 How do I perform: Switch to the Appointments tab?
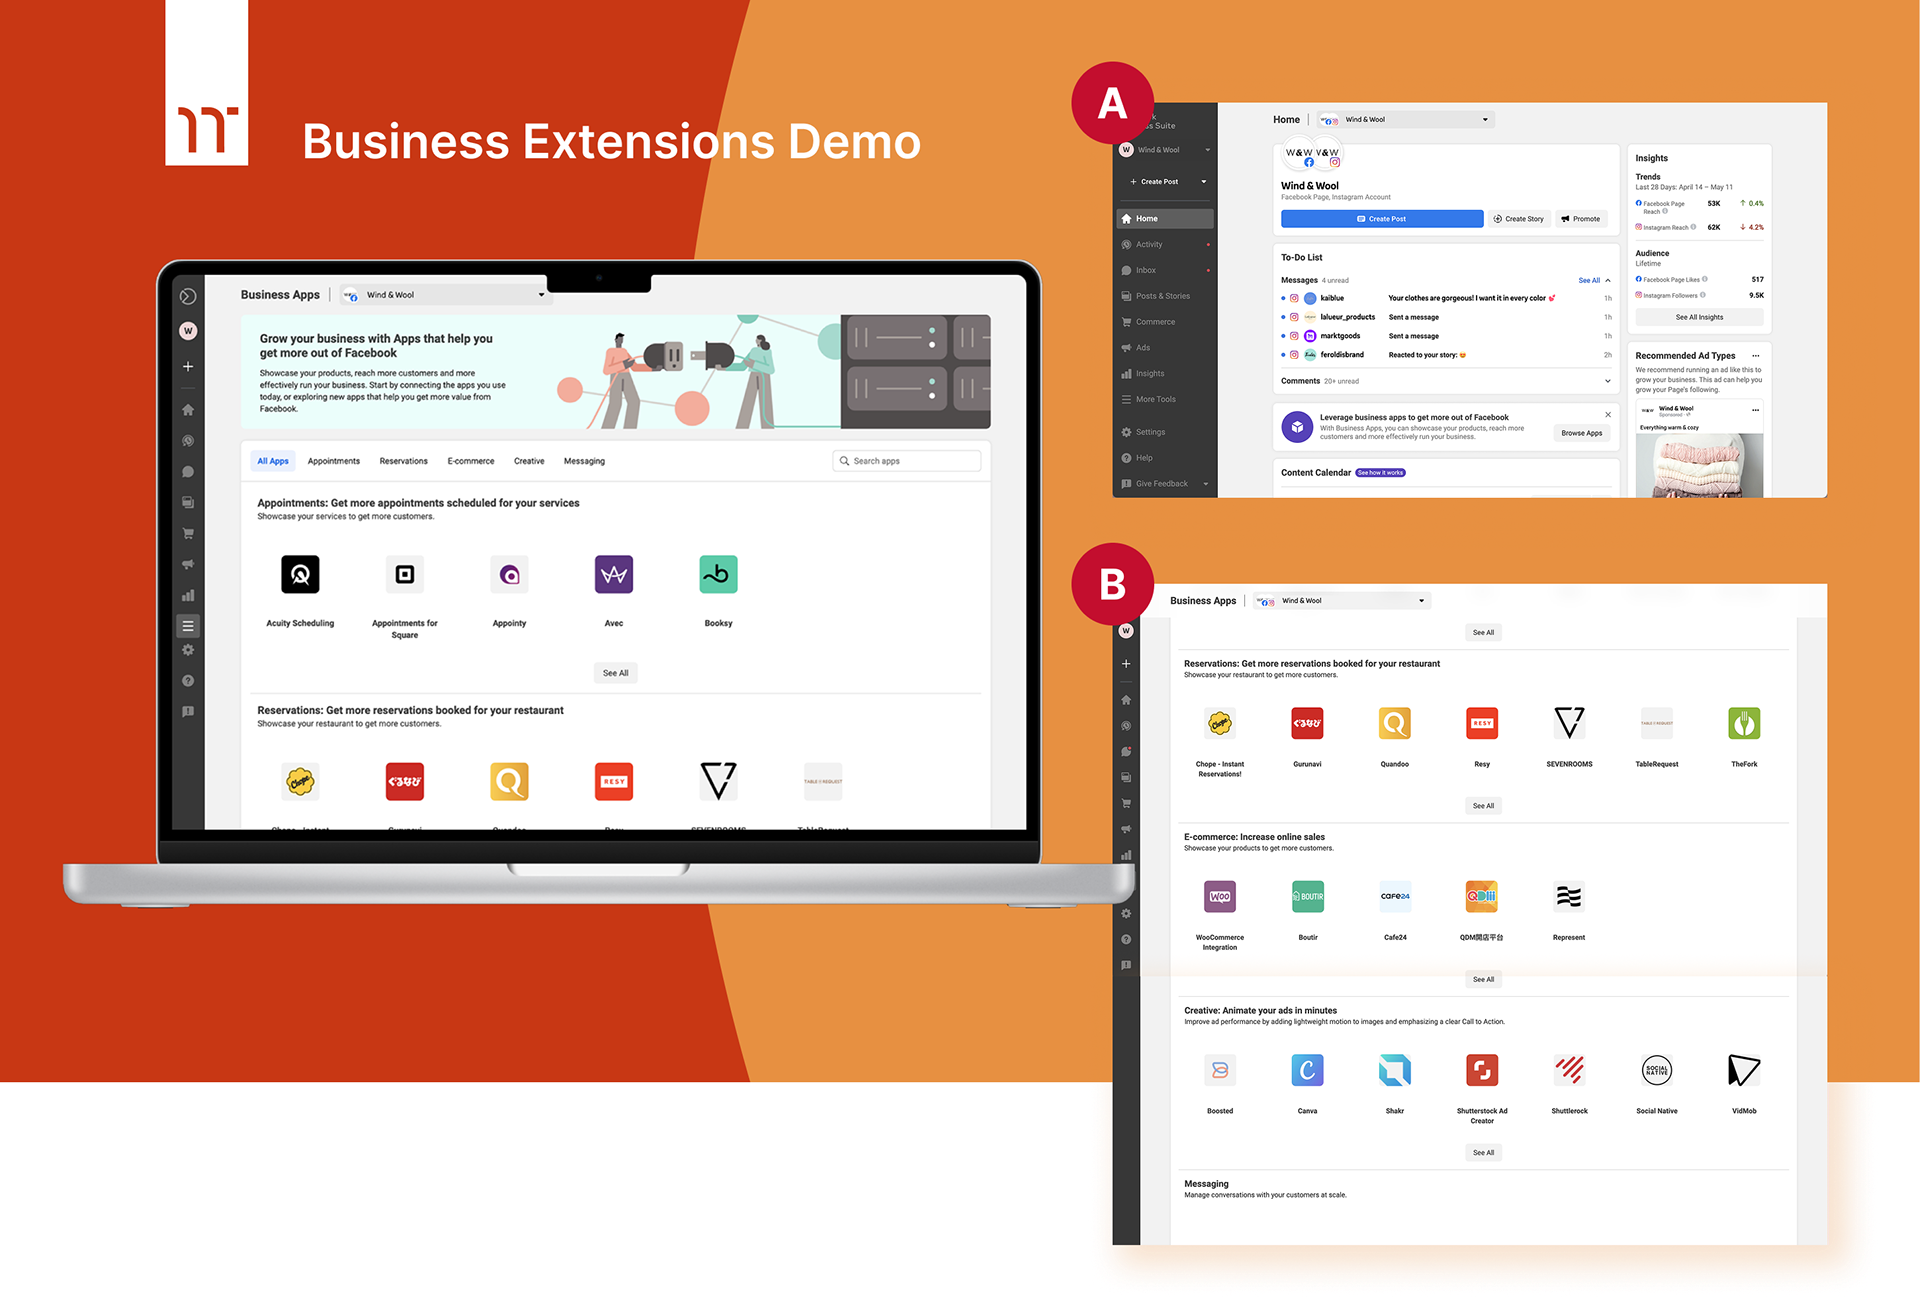(333, 461)
